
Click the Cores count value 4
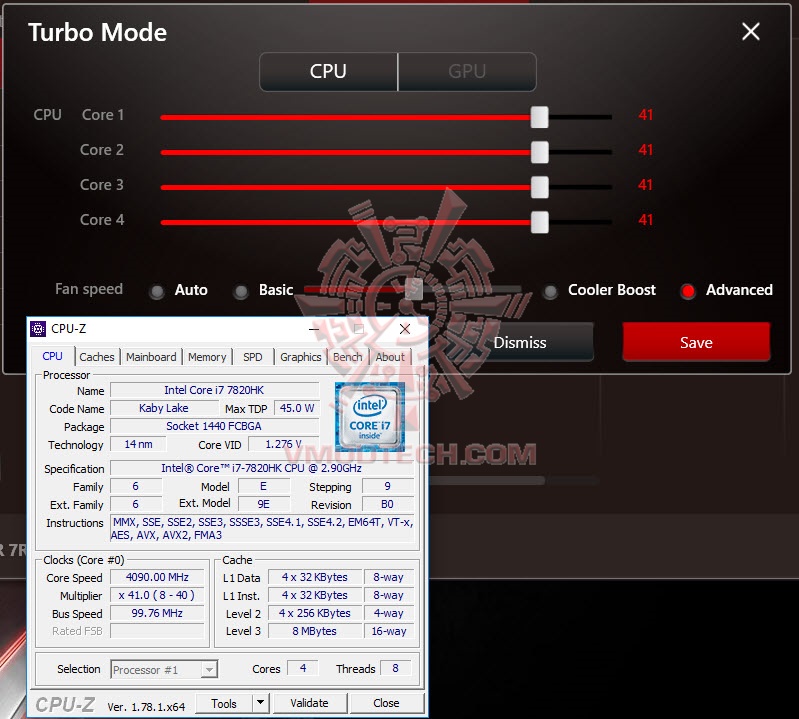pos(303,669)
